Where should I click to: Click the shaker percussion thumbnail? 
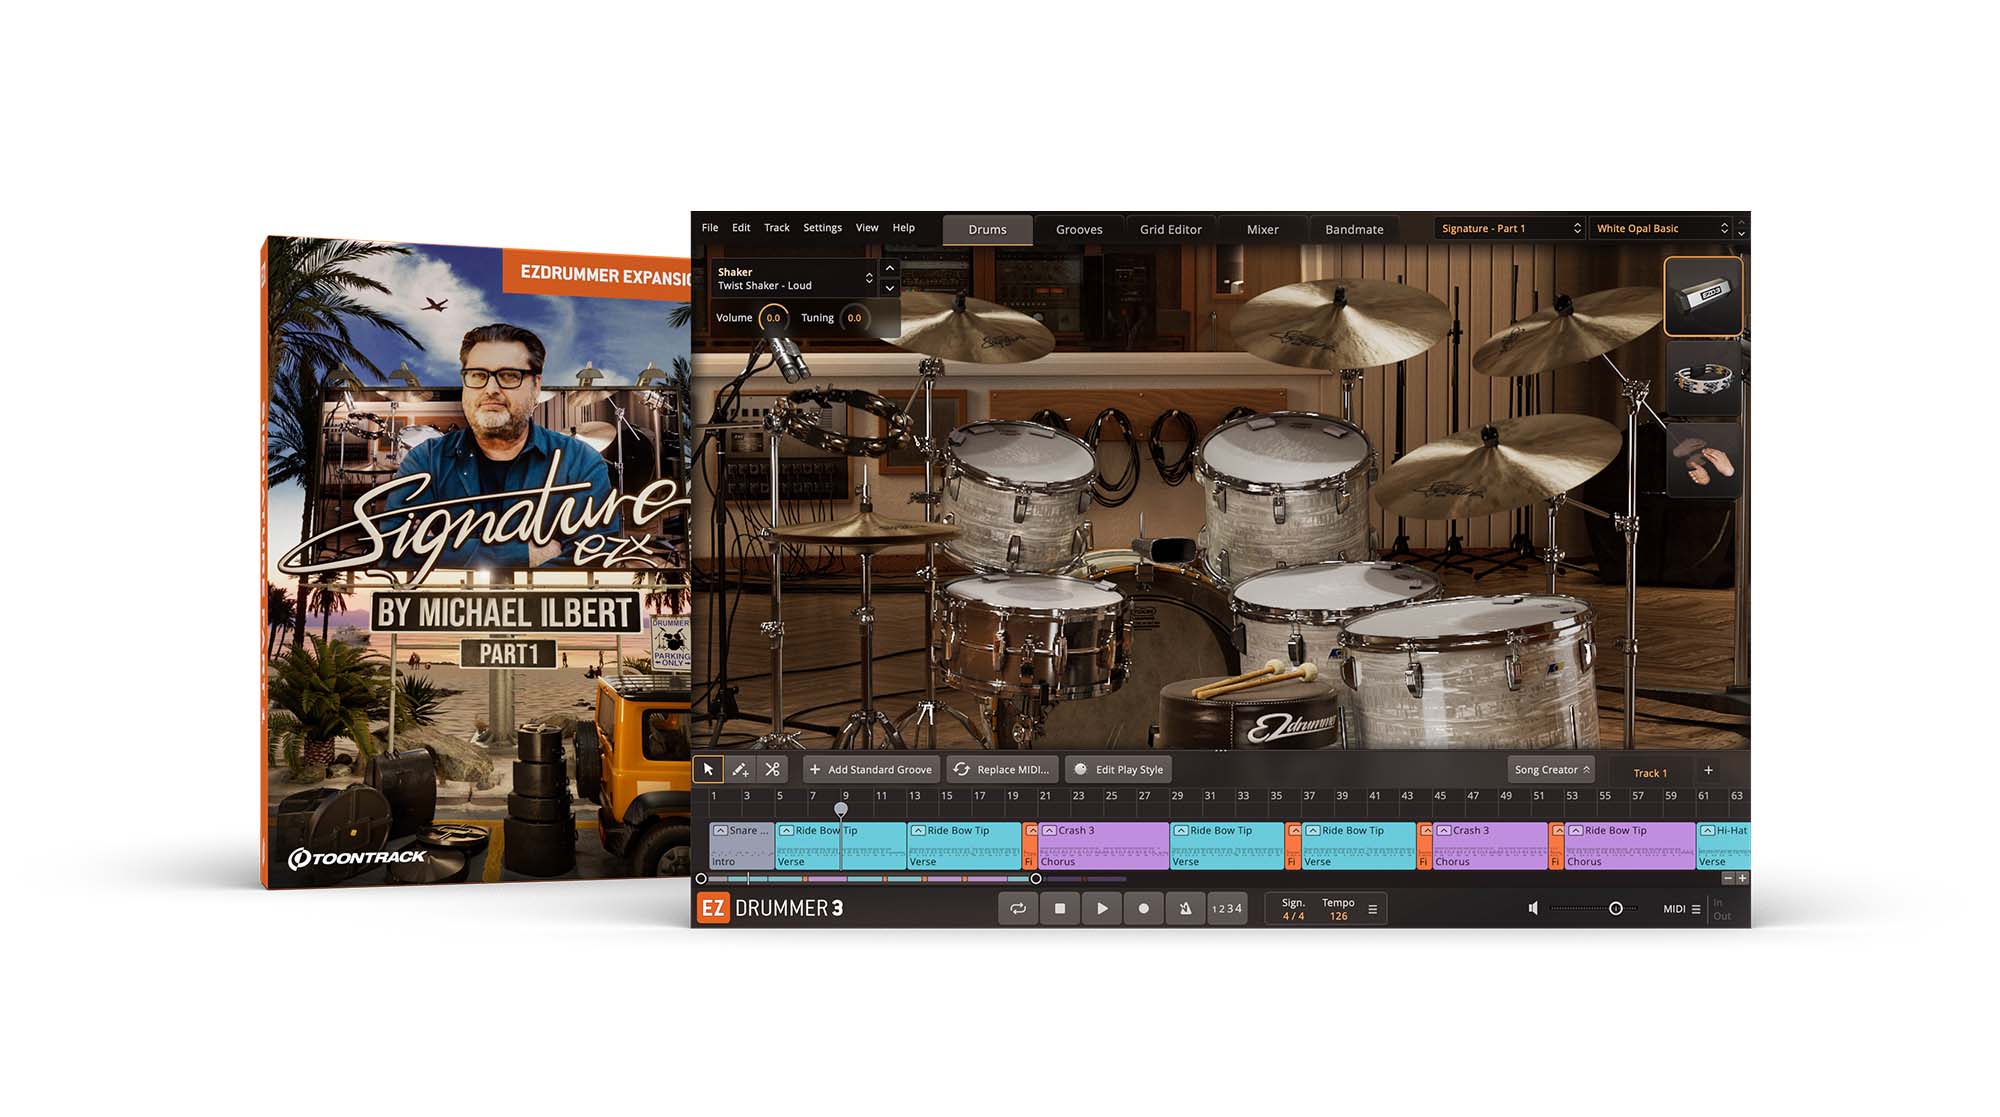click(1703, 296)
